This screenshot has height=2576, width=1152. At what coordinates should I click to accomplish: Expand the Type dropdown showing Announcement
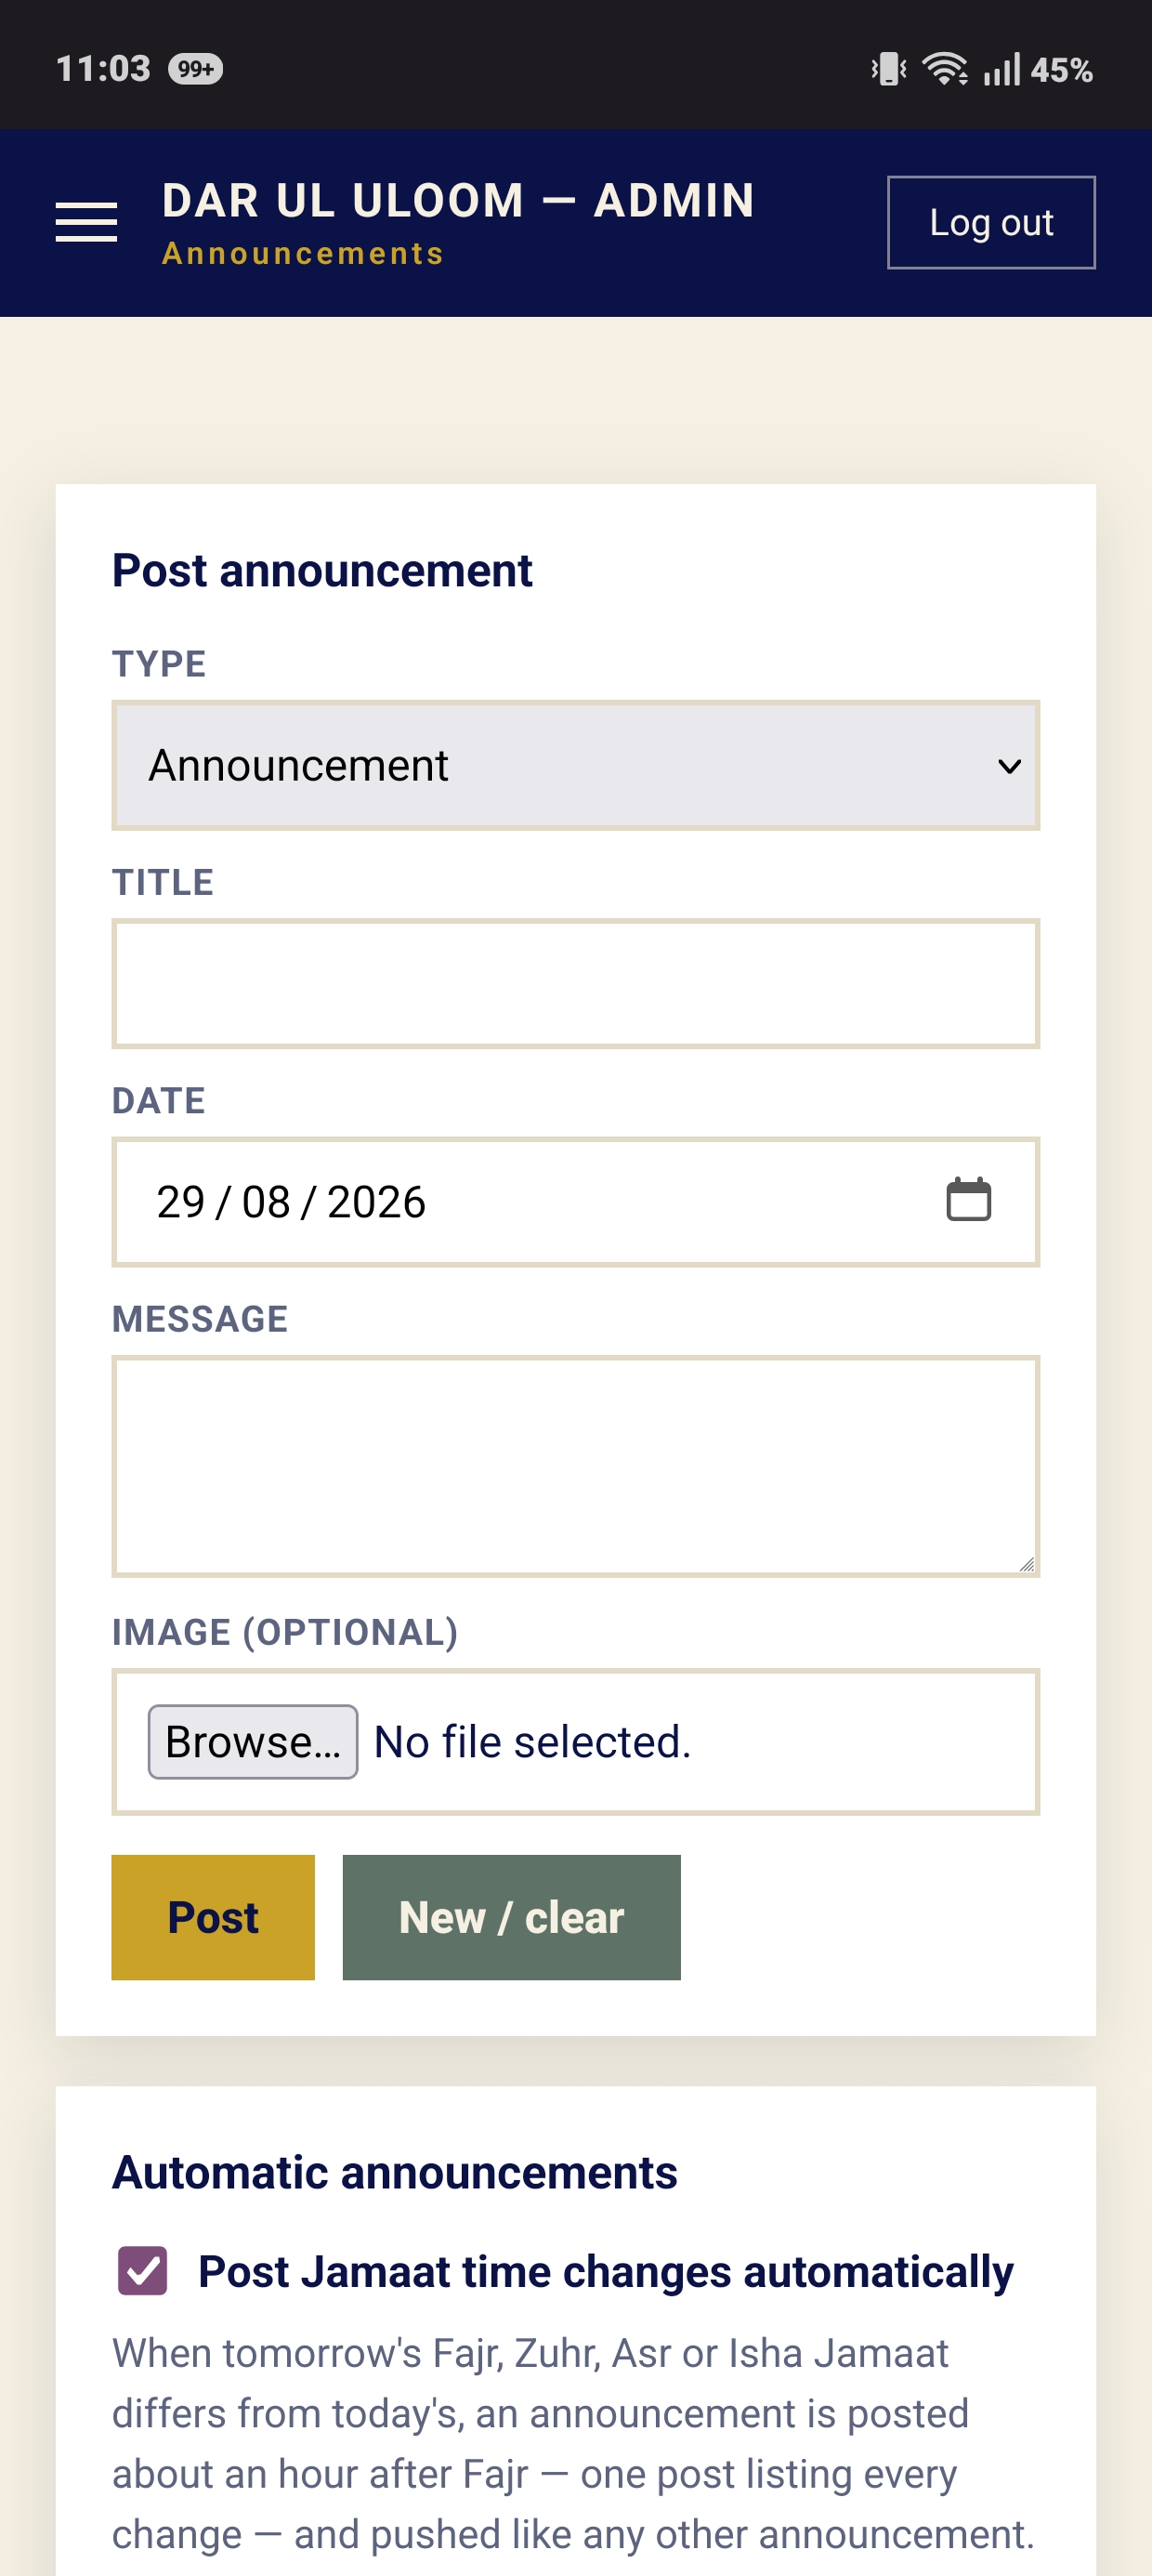576,765
